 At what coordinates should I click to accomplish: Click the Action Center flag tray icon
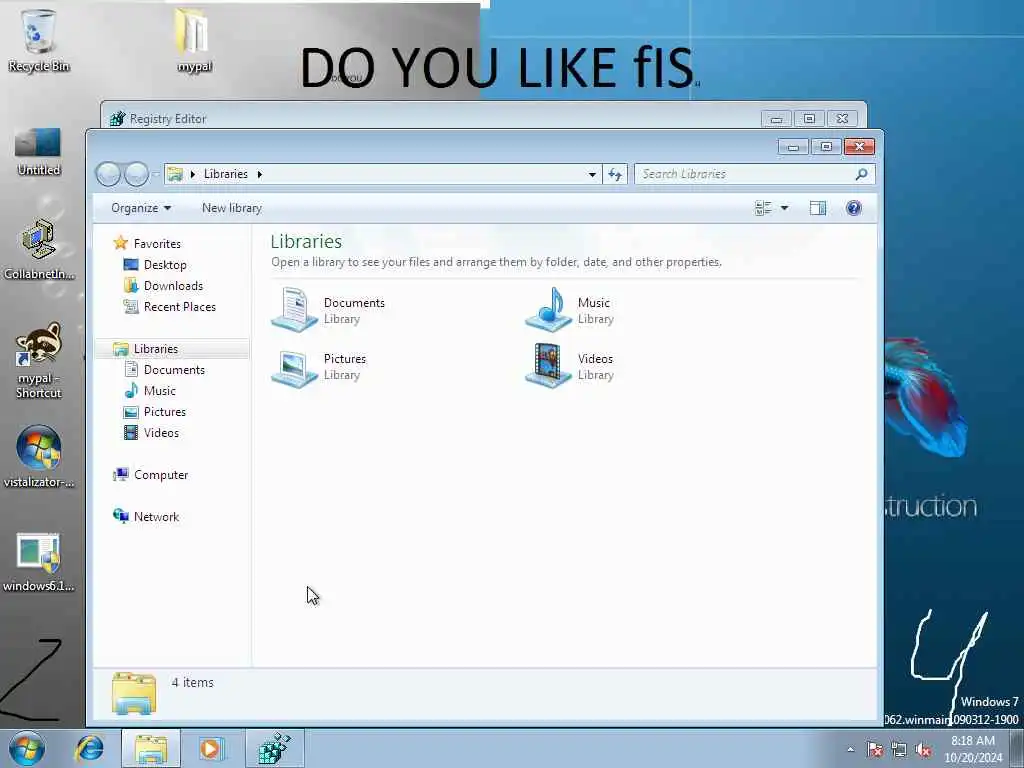tap(874, 750)
